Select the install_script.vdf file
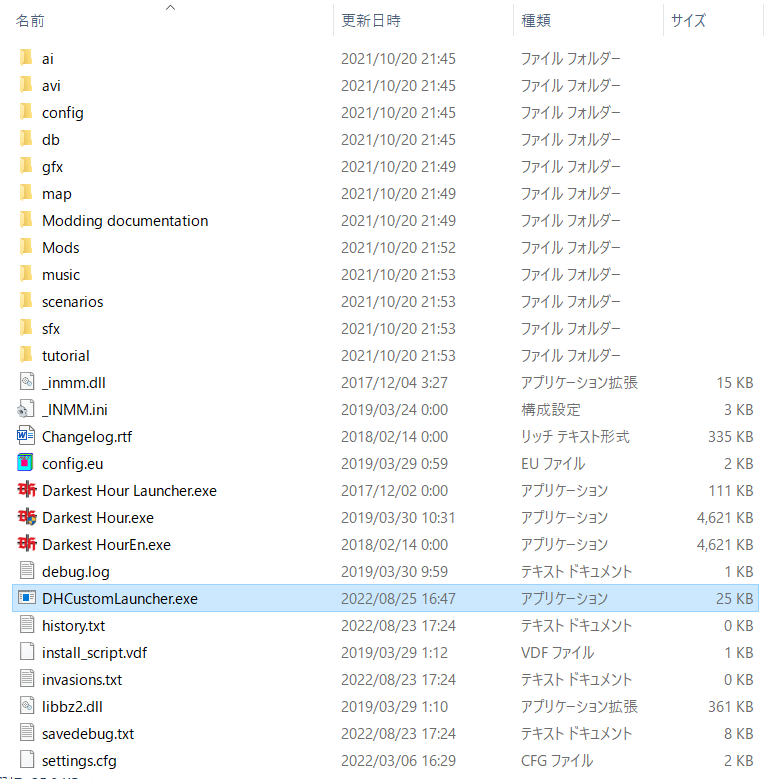The height and width of the screenshot is (779, 773). (94, 652)
